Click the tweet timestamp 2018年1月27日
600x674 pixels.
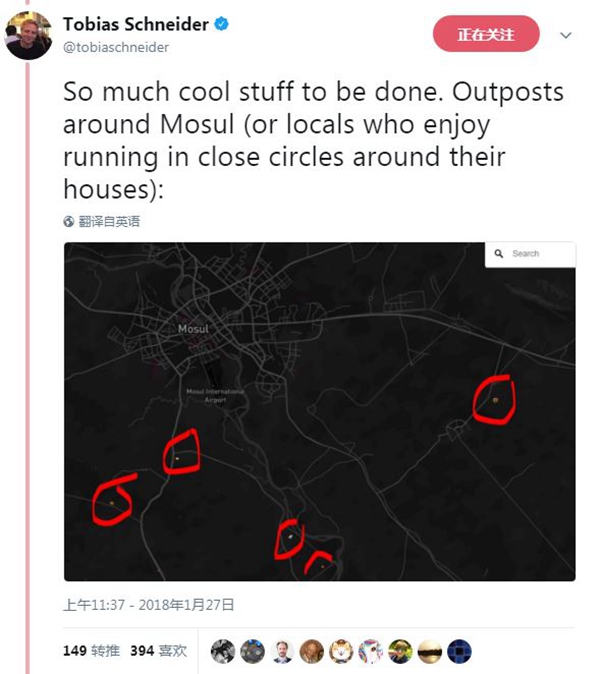coord(149,604)
